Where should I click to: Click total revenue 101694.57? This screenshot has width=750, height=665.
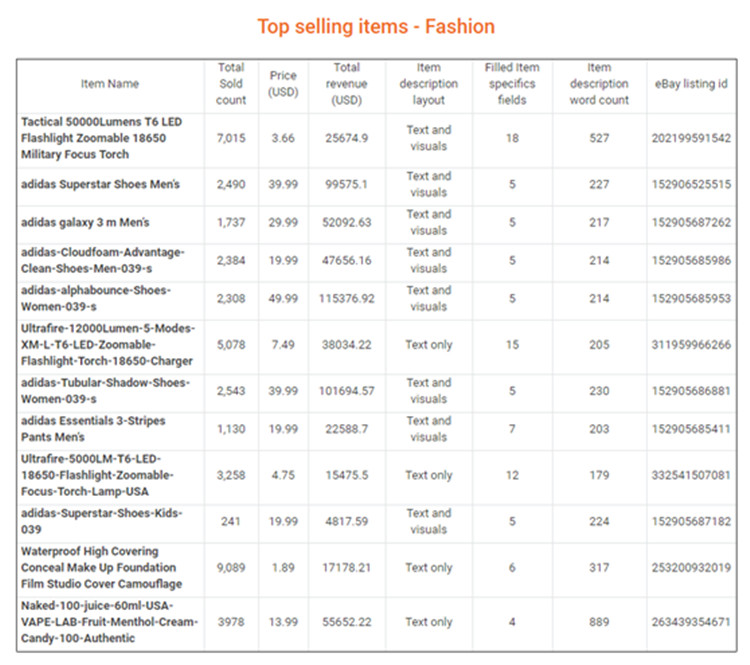point(347,391)
